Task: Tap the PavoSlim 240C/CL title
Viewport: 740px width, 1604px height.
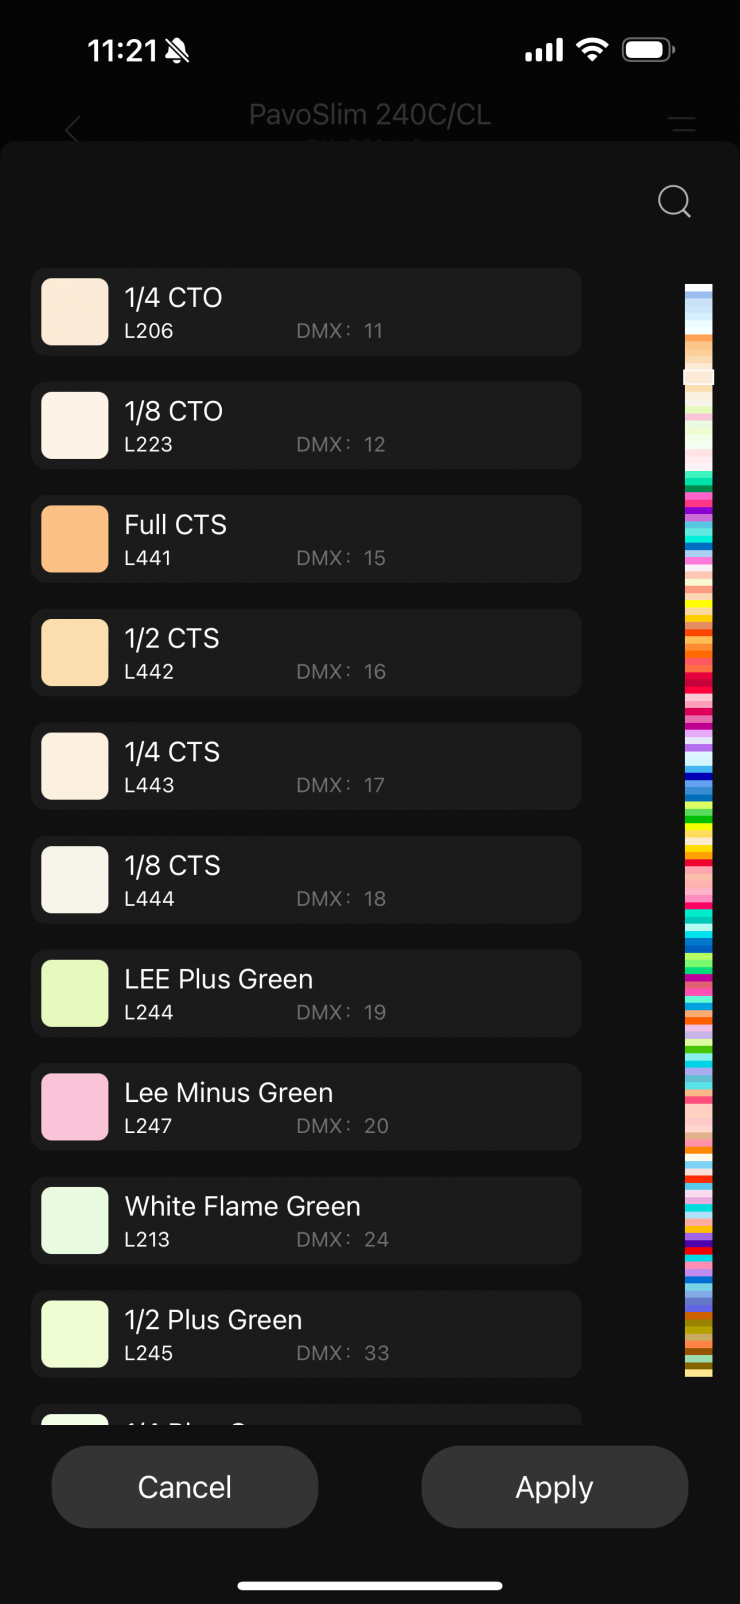Action: 370,115
